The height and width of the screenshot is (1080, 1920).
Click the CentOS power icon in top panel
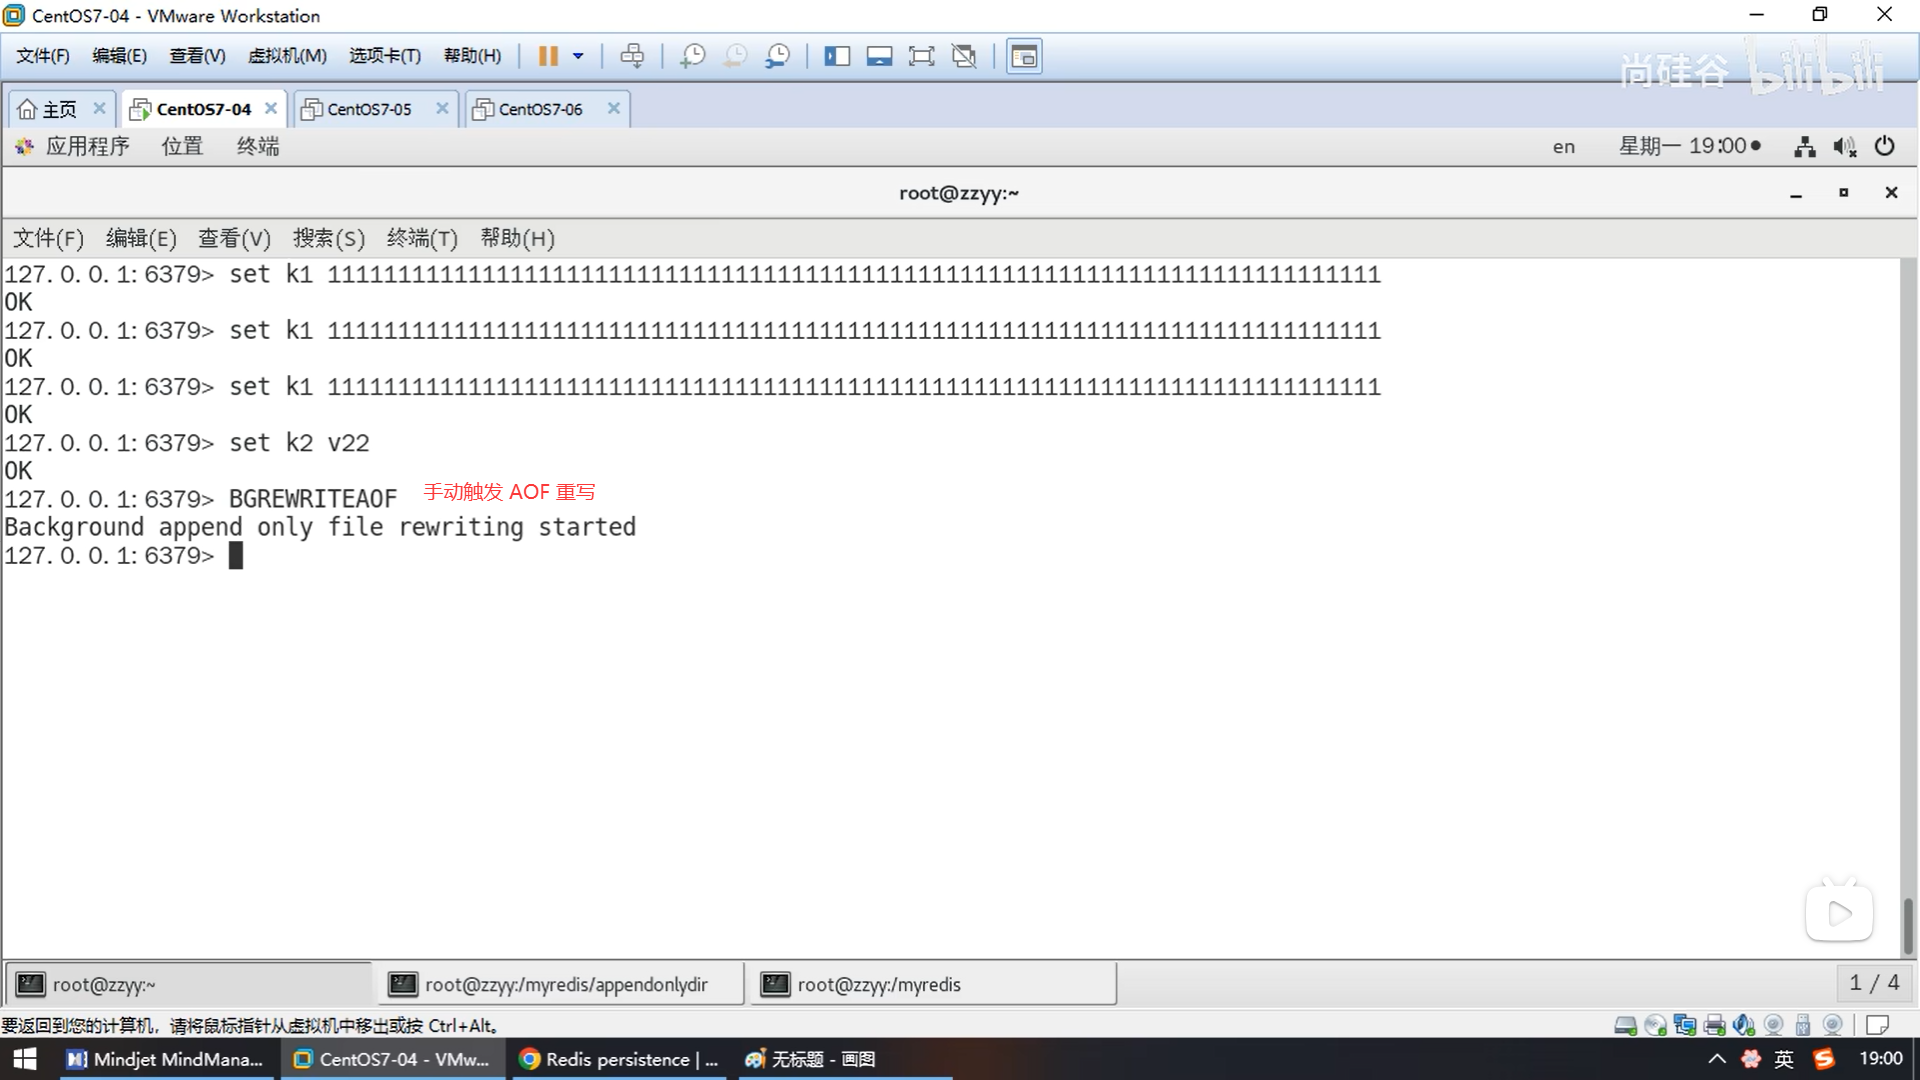pyautogui.click(x=1884, y=147)
